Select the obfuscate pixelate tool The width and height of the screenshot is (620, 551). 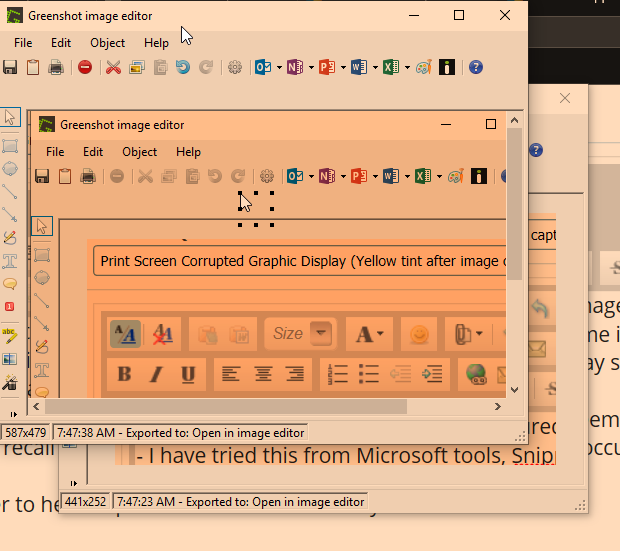point(10,359)
